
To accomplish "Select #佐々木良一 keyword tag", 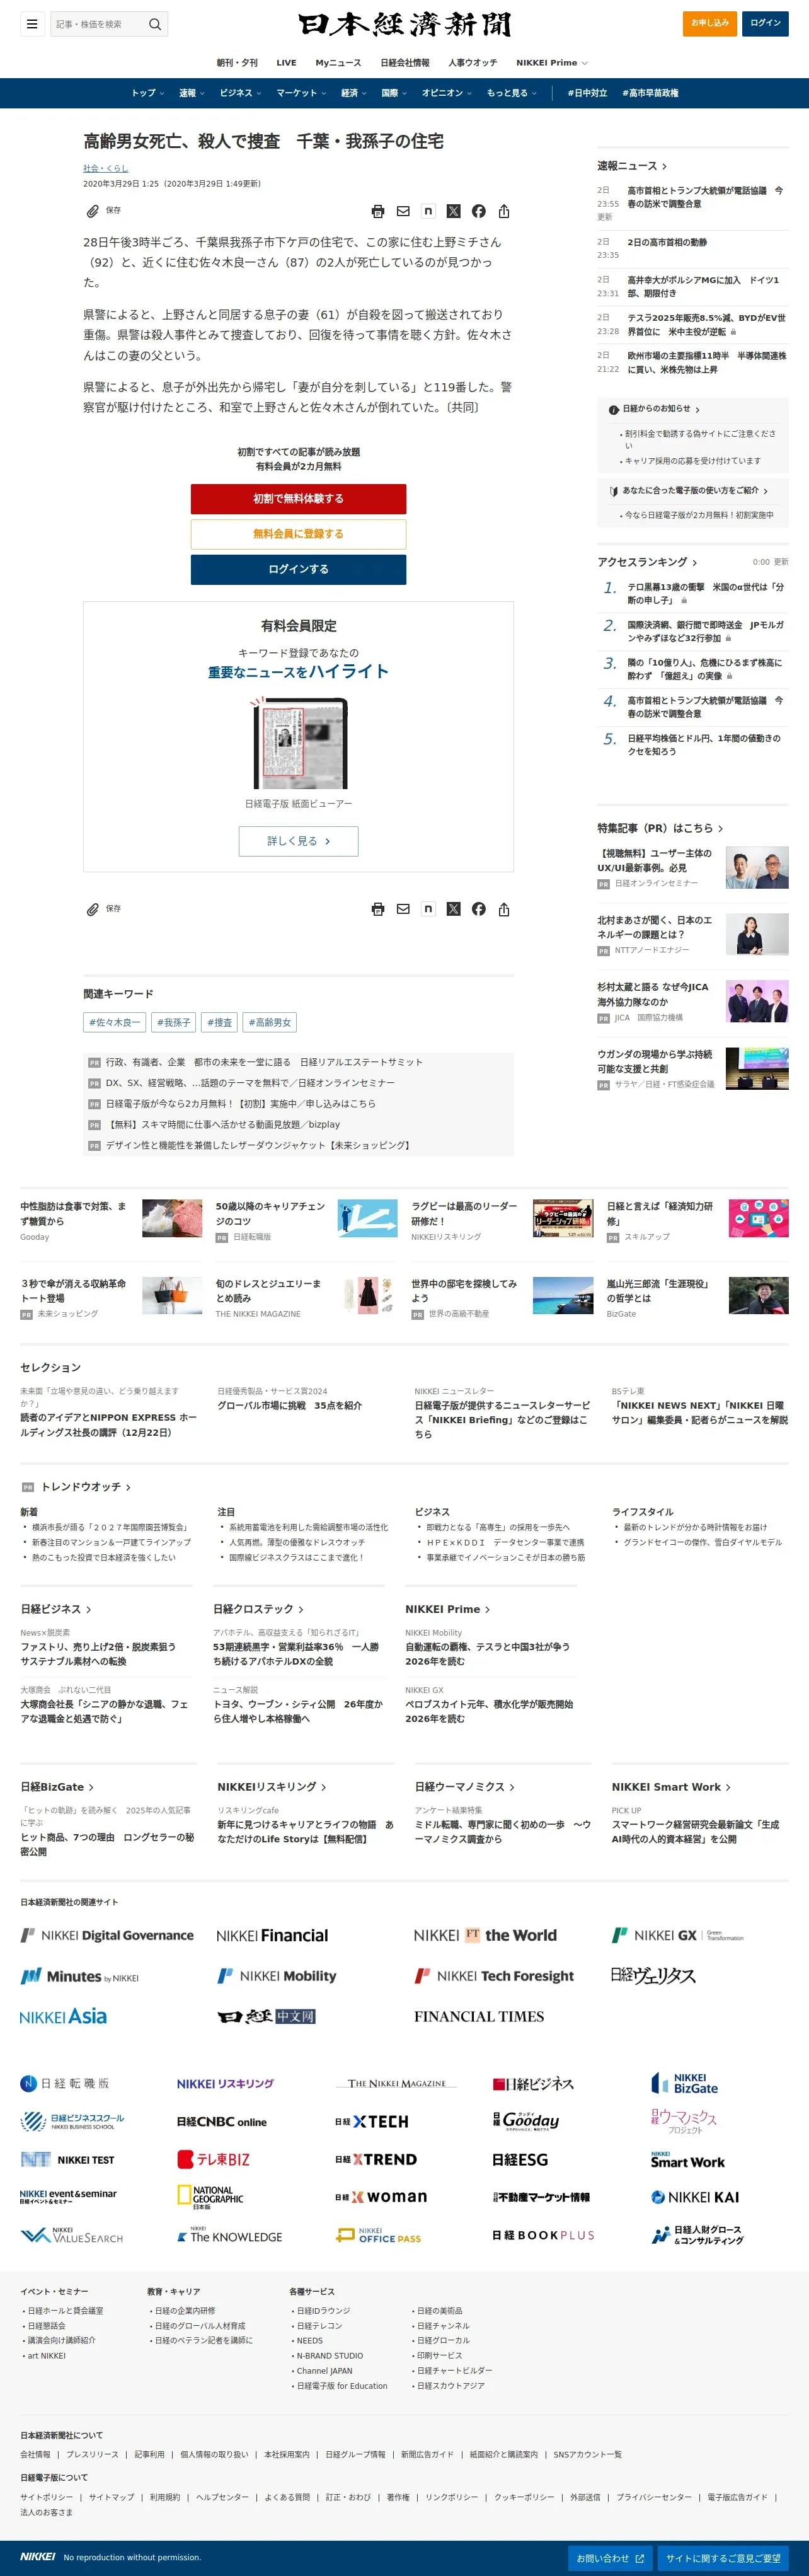I will pyautogui.click(x=115, y=1022).
